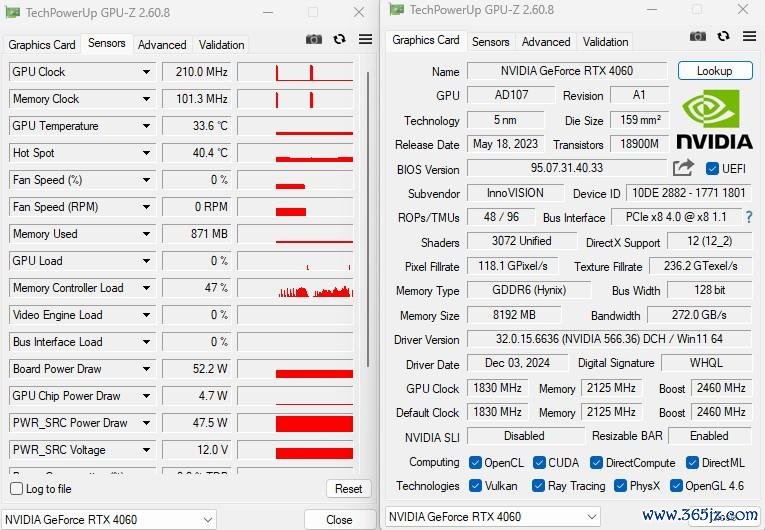Image resolution: width=765 pixels, height=530 pixels.
Task: Toggle the OpenGL 4.6 checkbox
Action: tap(676, 486)
